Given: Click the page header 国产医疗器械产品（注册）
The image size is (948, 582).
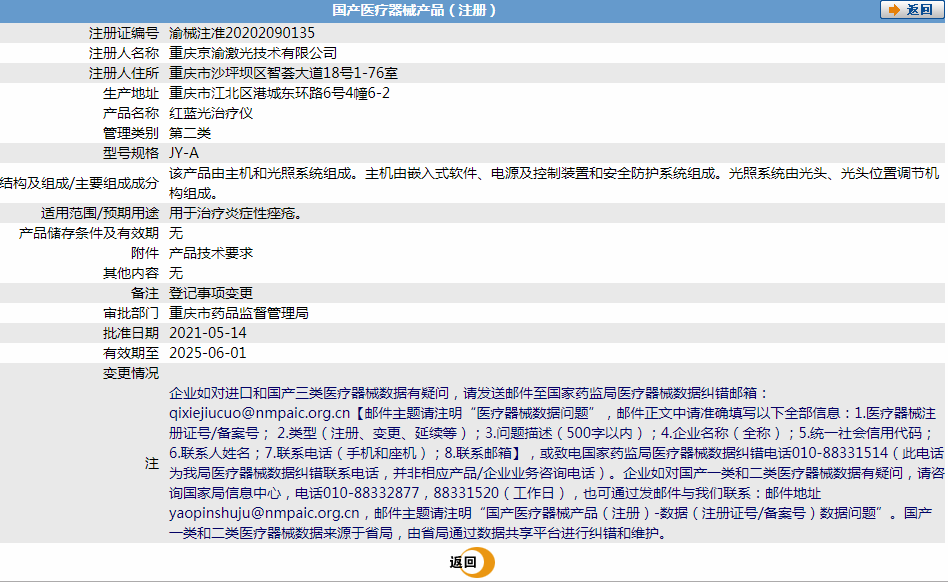Looking at the screenshot, I should (x=414, y=10).
